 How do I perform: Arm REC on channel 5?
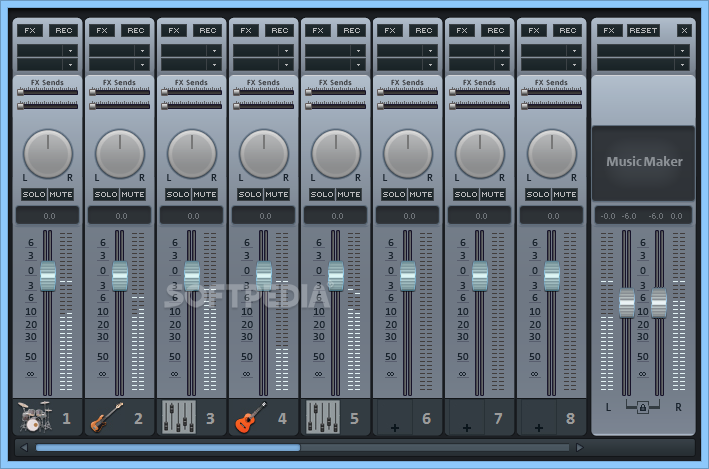pyautogui.click(x=351, y=30)
